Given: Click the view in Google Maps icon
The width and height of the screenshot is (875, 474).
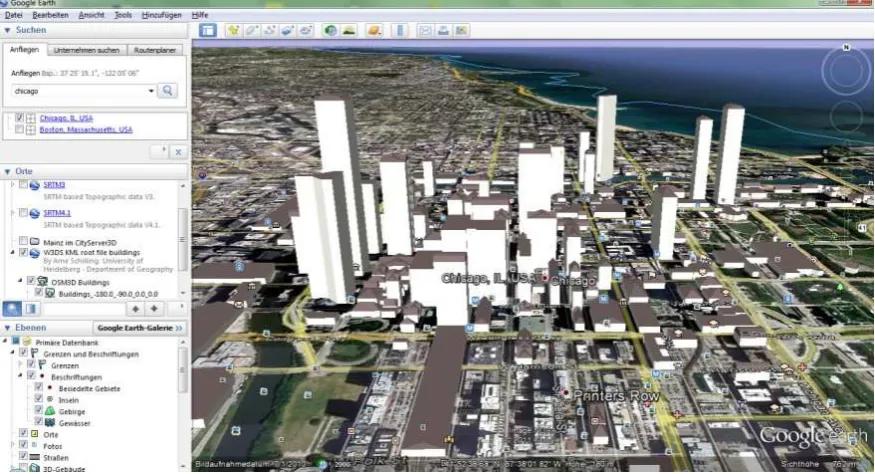Looking at the screenshot, I should 461,31.
